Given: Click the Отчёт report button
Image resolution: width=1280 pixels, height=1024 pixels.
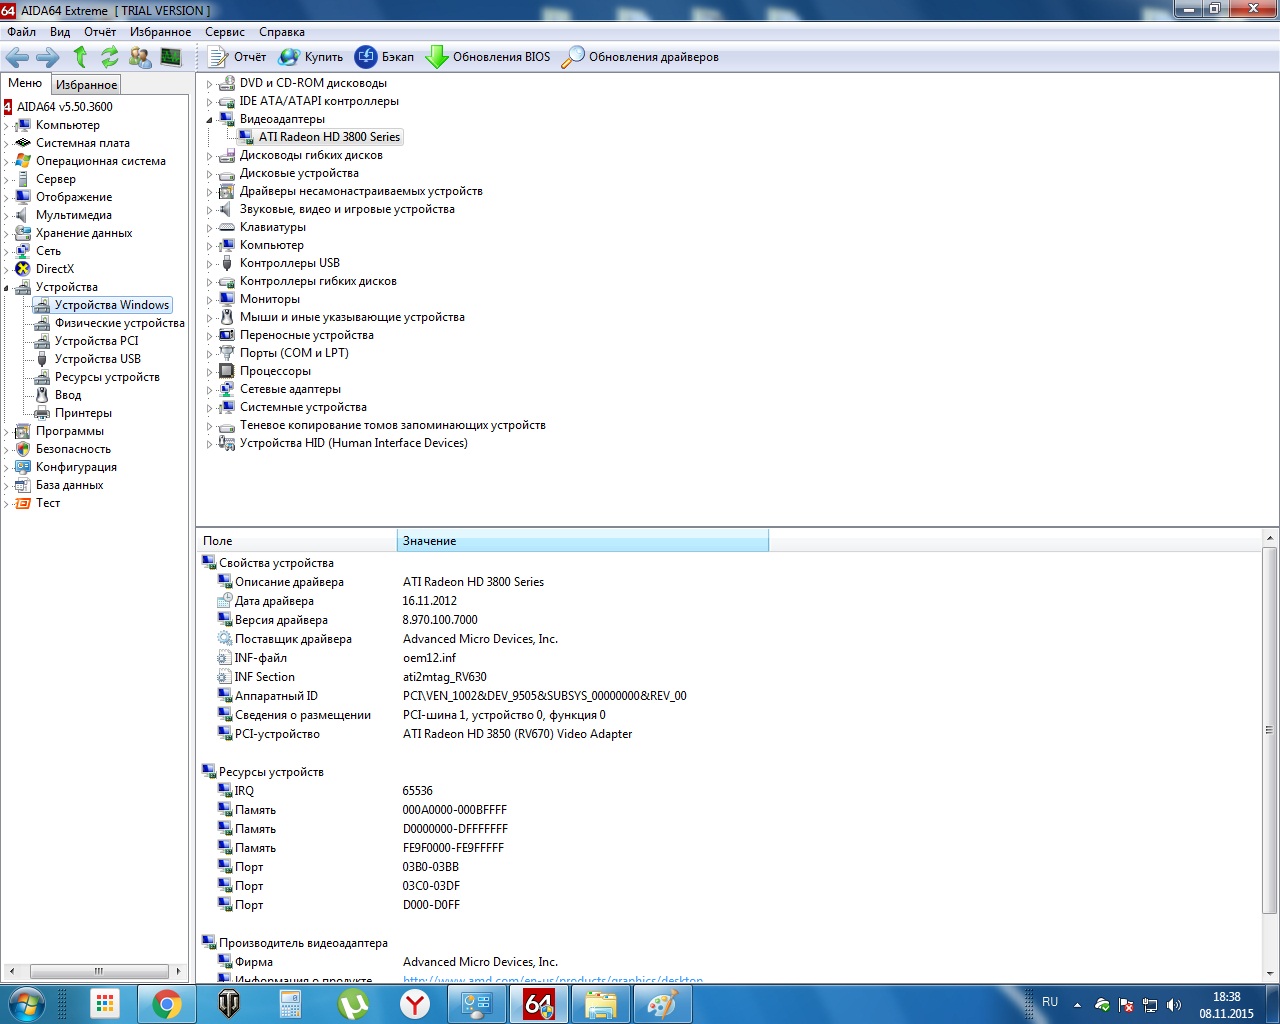Looking at the screenshot, I should [237, 57].
